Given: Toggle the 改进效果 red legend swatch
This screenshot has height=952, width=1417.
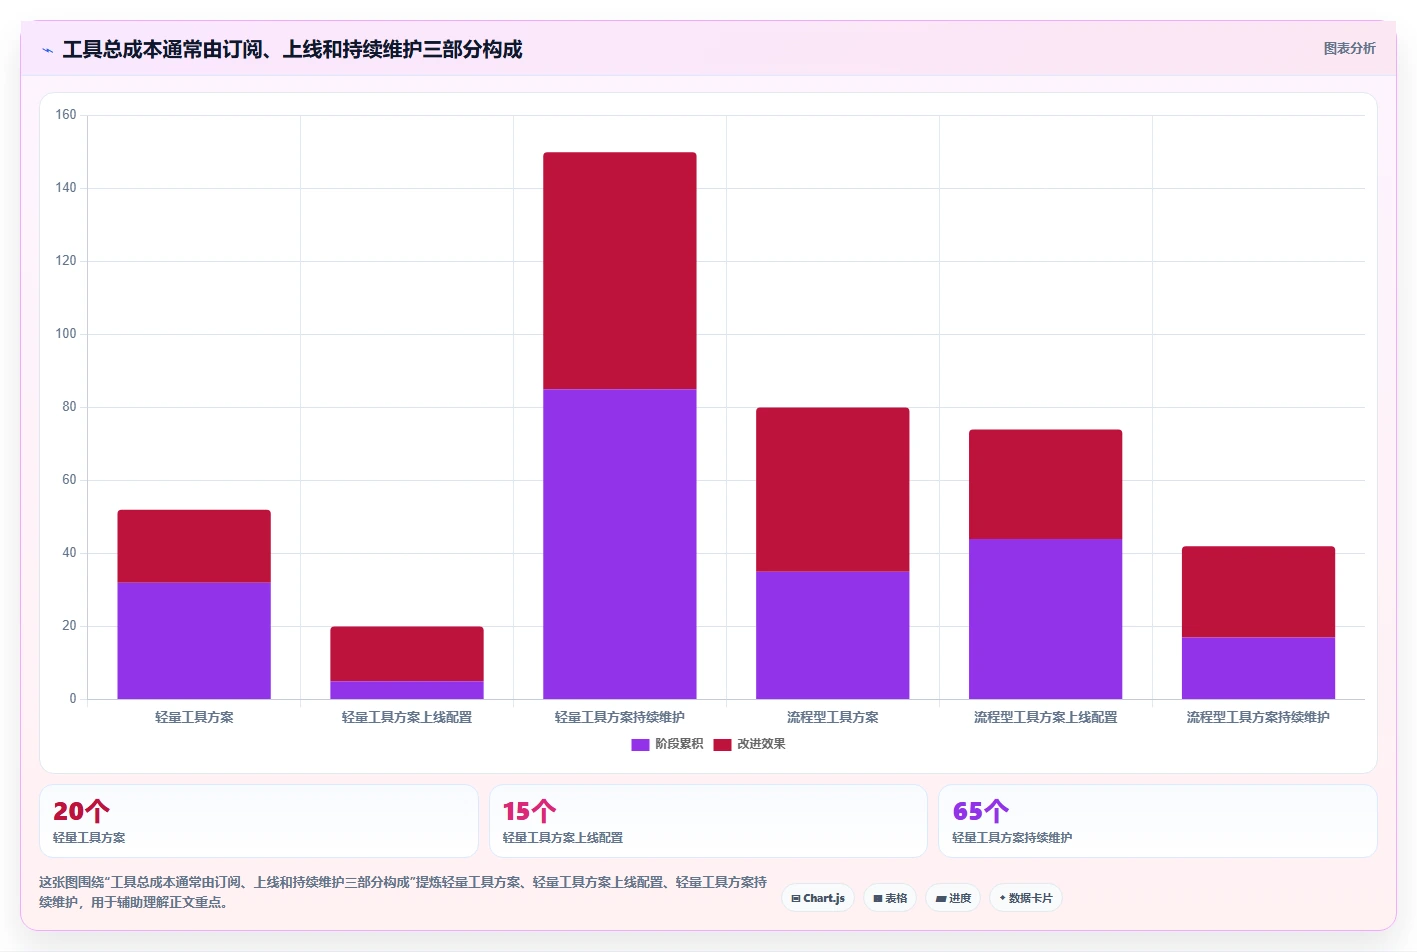Looking at the screenshot, I should pos(722,744).
